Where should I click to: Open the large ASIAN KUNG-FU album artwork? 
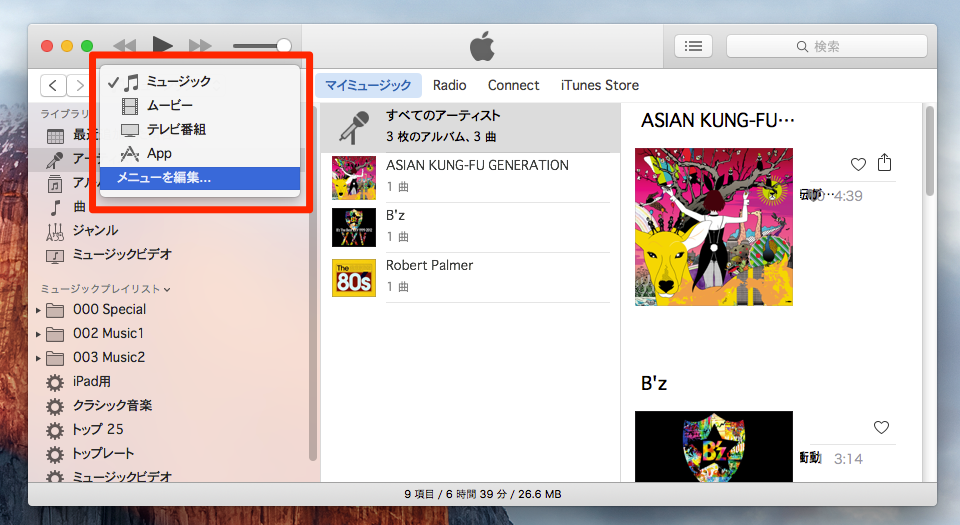(x=714, y=227)
